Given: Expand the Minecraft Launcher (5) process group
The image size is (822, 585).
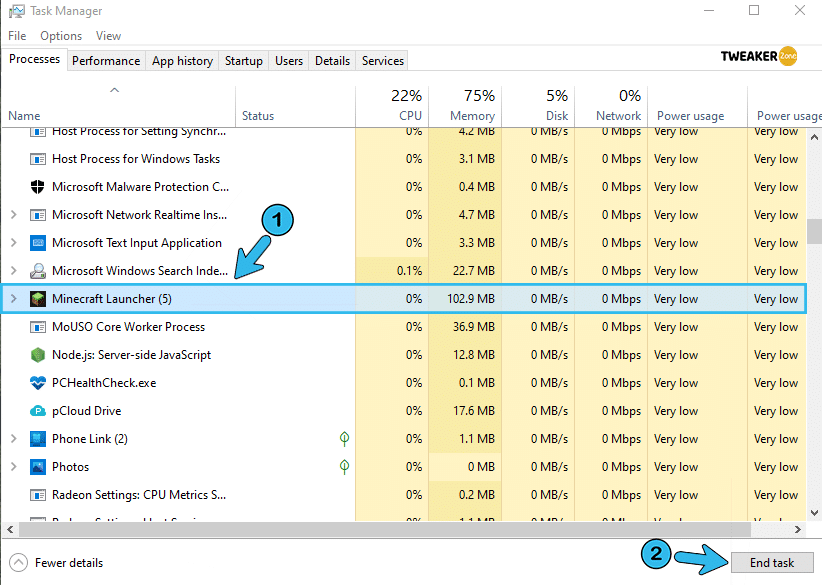Looking at the screenshot, I should pos(14,299).
